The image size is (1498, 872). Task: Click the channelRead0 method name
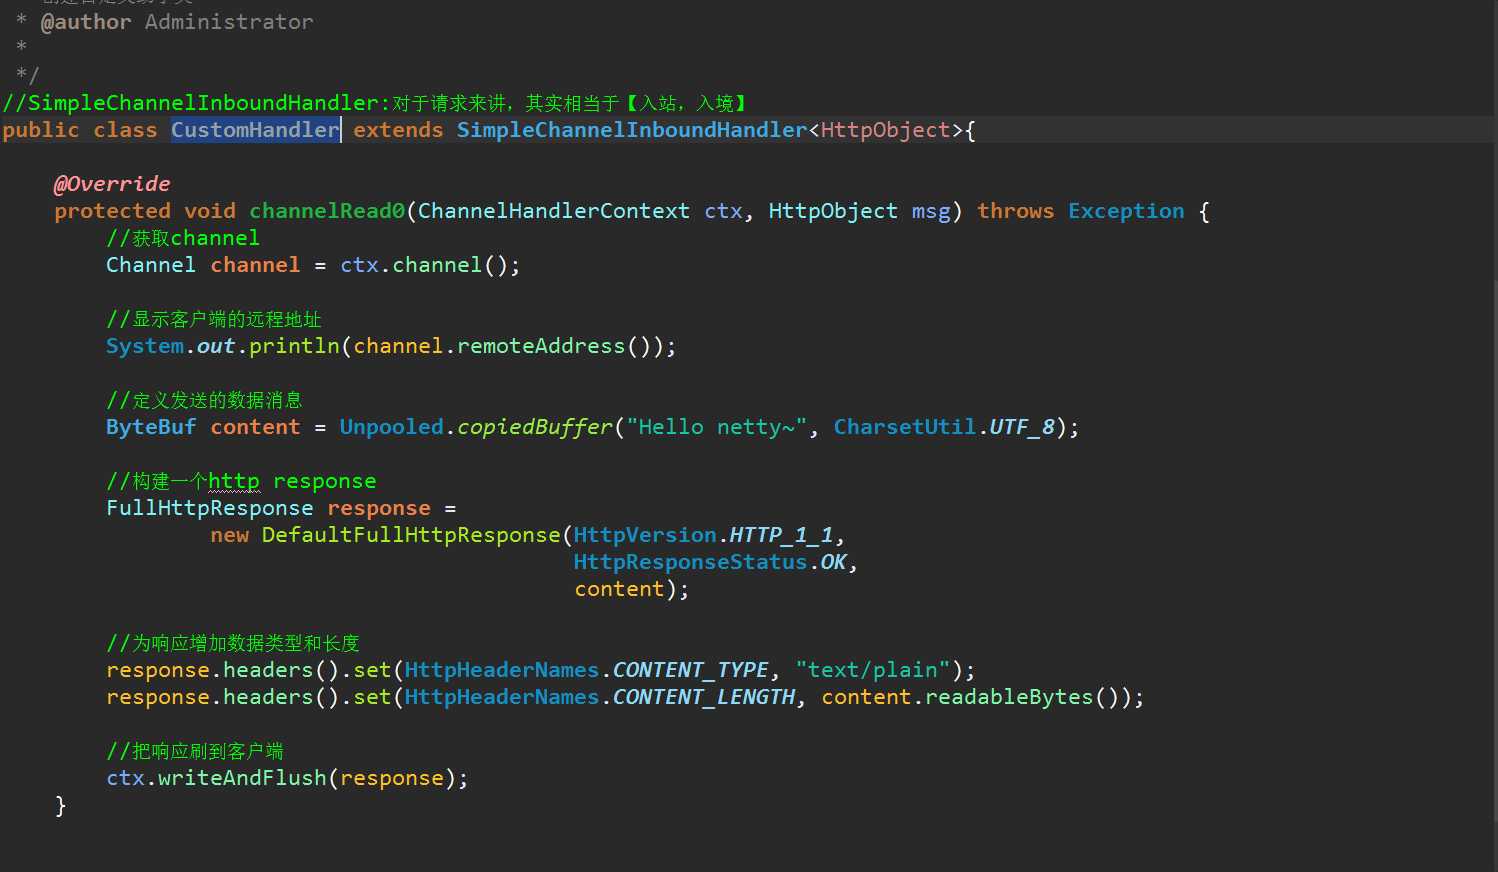pyautogui.click(x=327, y=211)
